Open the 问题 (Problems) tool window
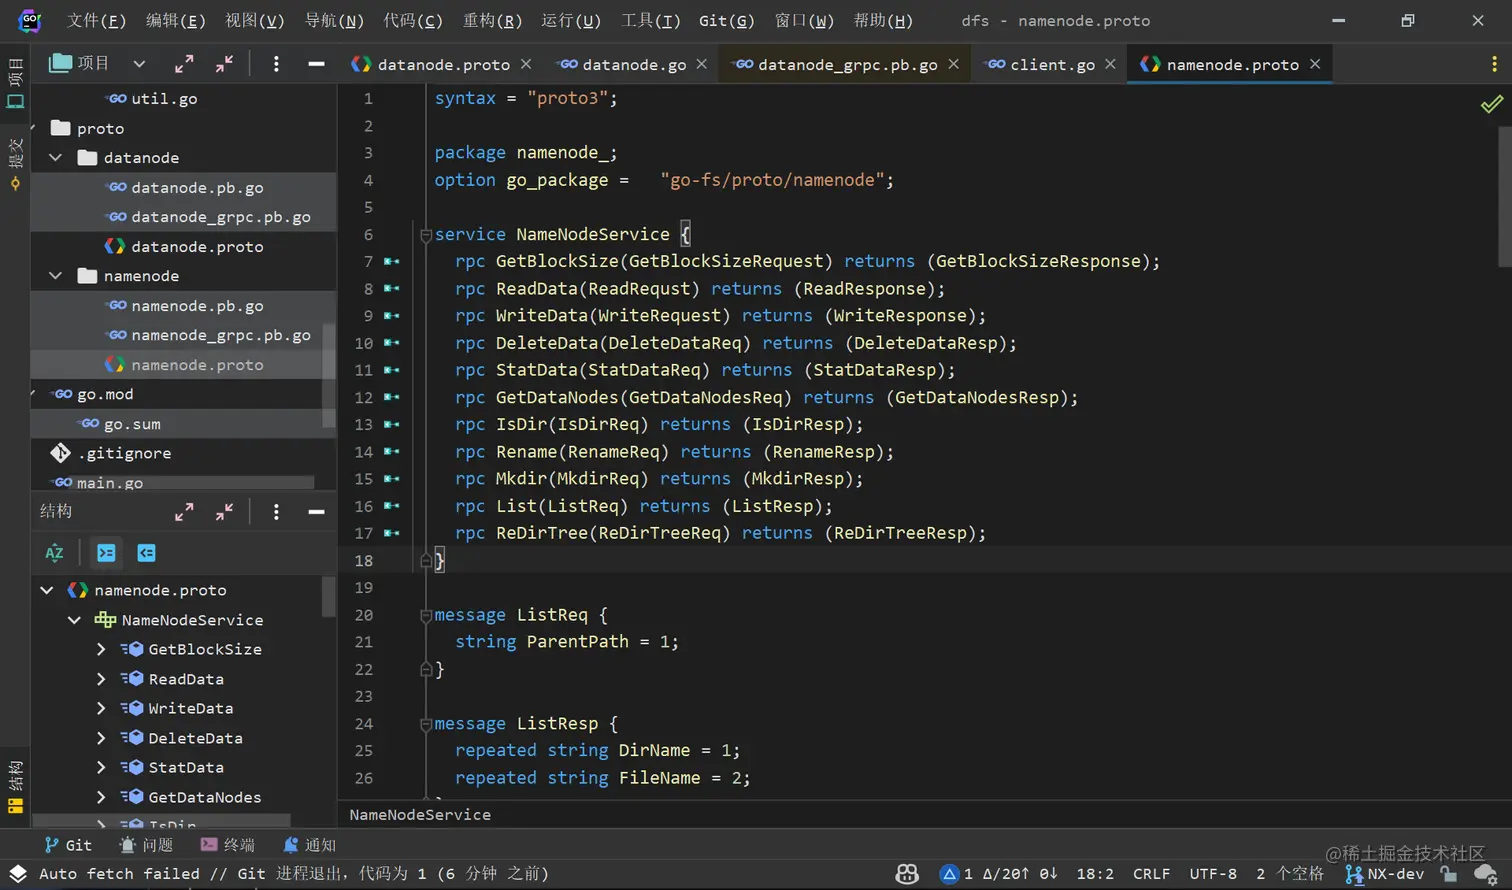The width and height of the screenshot is (1512, 890). click(146, 845)
